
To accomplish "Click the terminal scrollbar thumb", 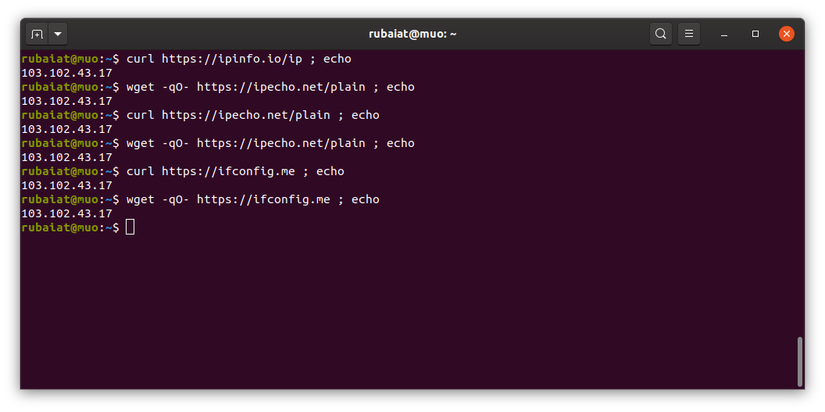I will coord(799,361).
